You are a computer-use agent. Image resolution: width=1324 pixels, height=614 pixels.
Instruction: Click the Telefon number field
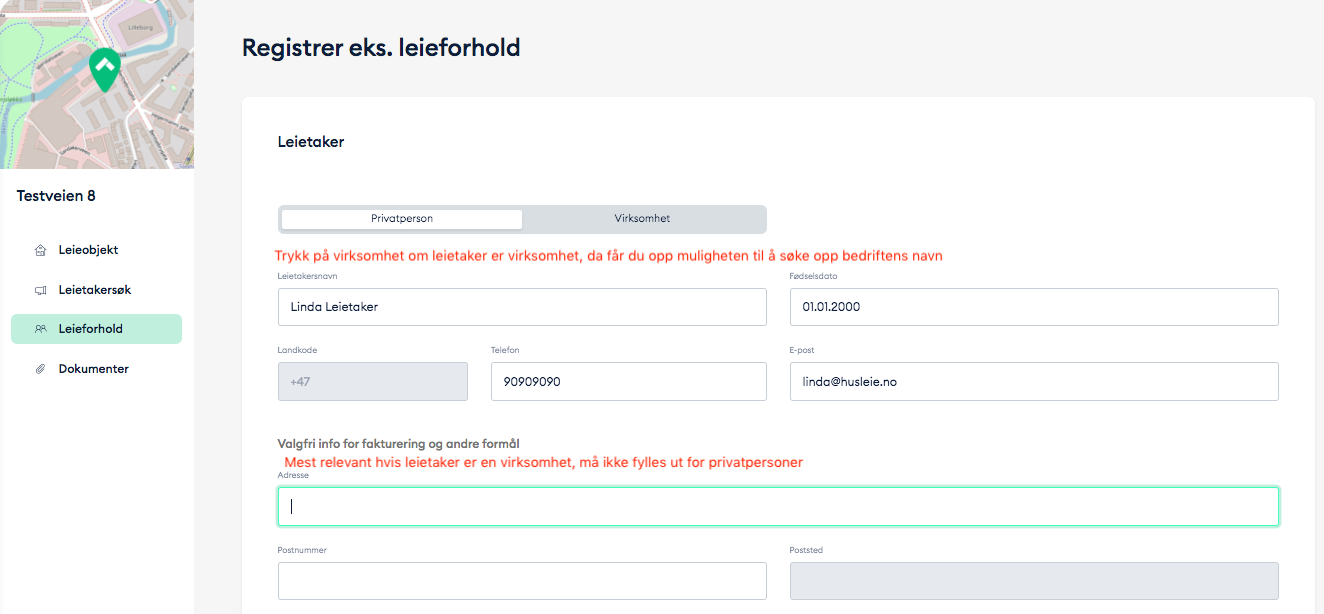[x=628, y=382]
